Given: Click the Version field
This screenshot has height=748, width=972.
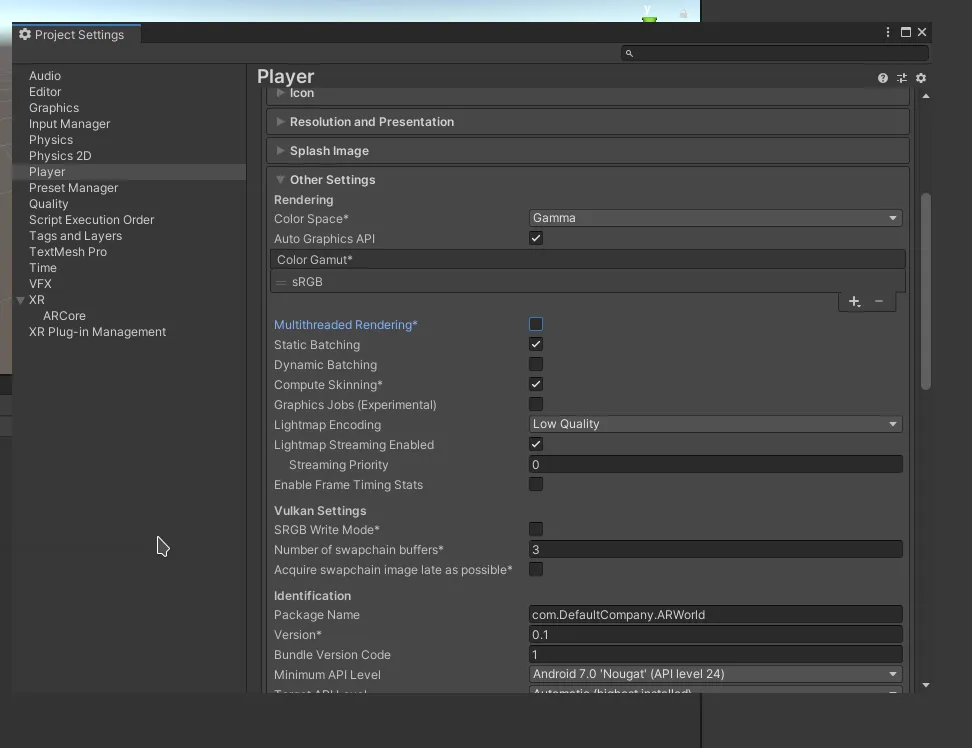Looking at the screenshot, I should pos(715,635).
